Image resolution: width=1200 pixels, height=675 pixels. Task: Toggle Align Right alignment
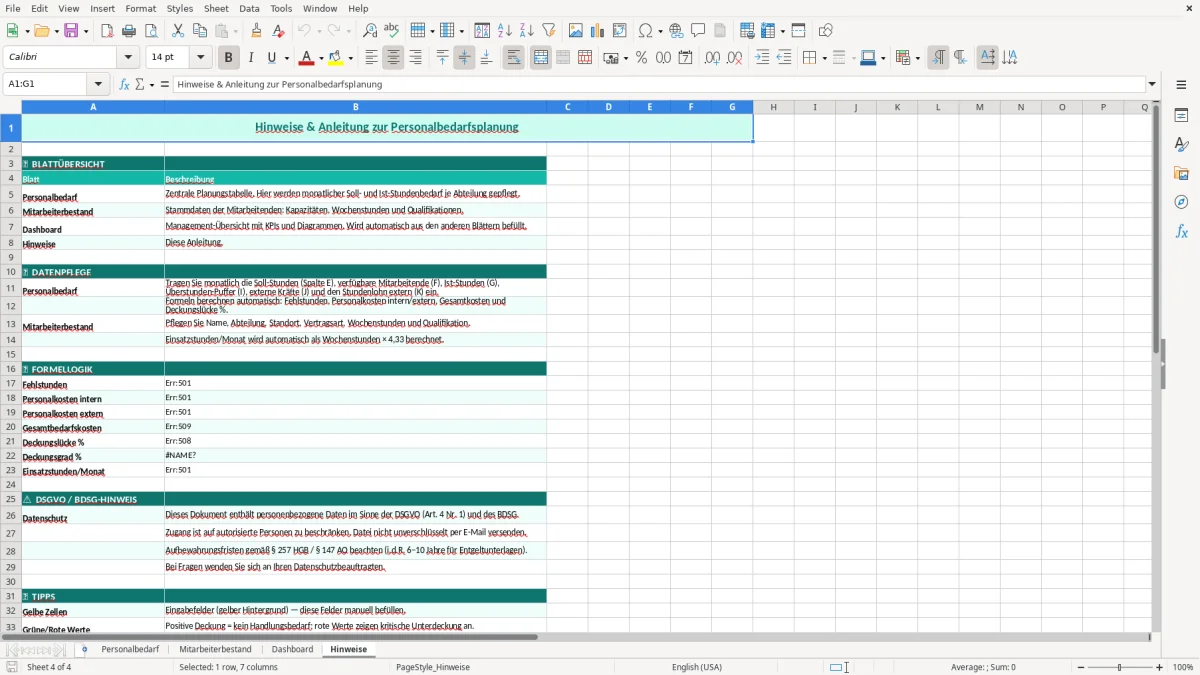point(415,58)
